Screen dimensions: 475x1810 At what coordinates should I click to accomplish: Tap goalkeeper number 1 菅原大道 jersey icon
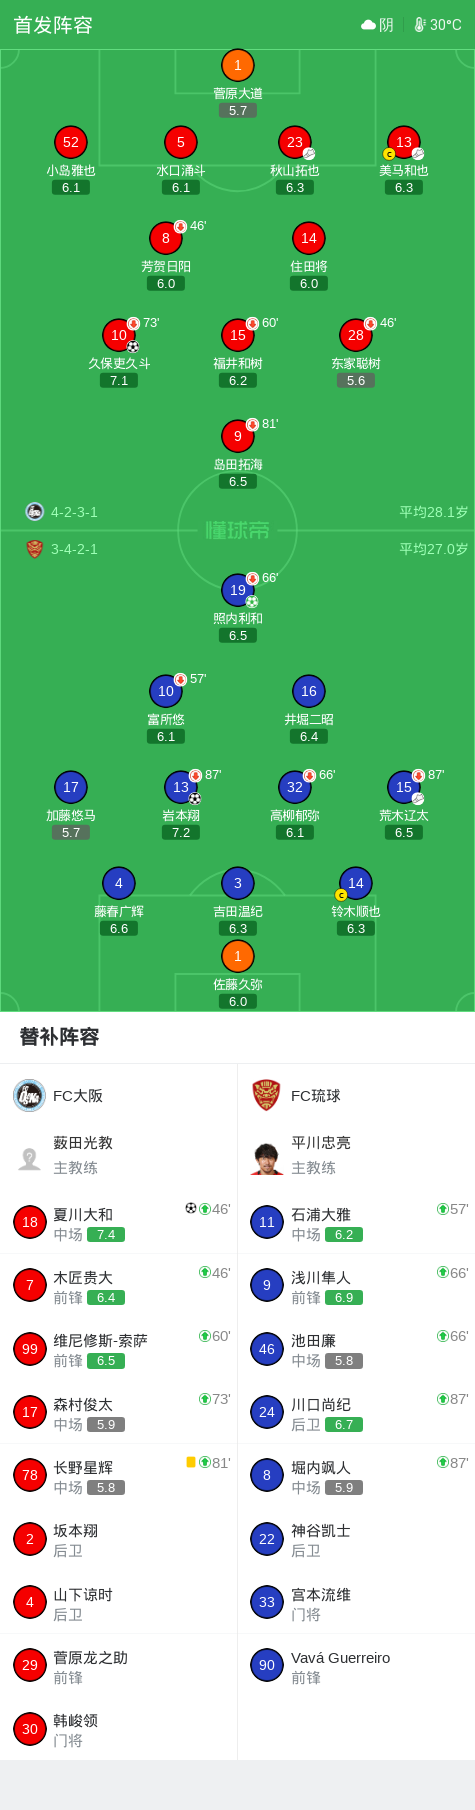tap(237, 65)
